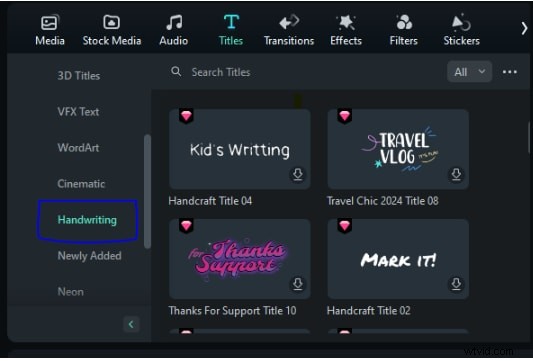The image size is (533, 361).
Task: Open the Newly Added category
Action: [x=89, y=256]
